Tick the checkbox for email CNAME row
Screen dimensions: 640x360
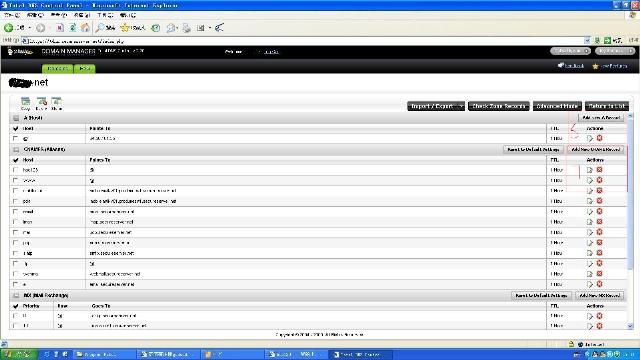coord(16,212)
